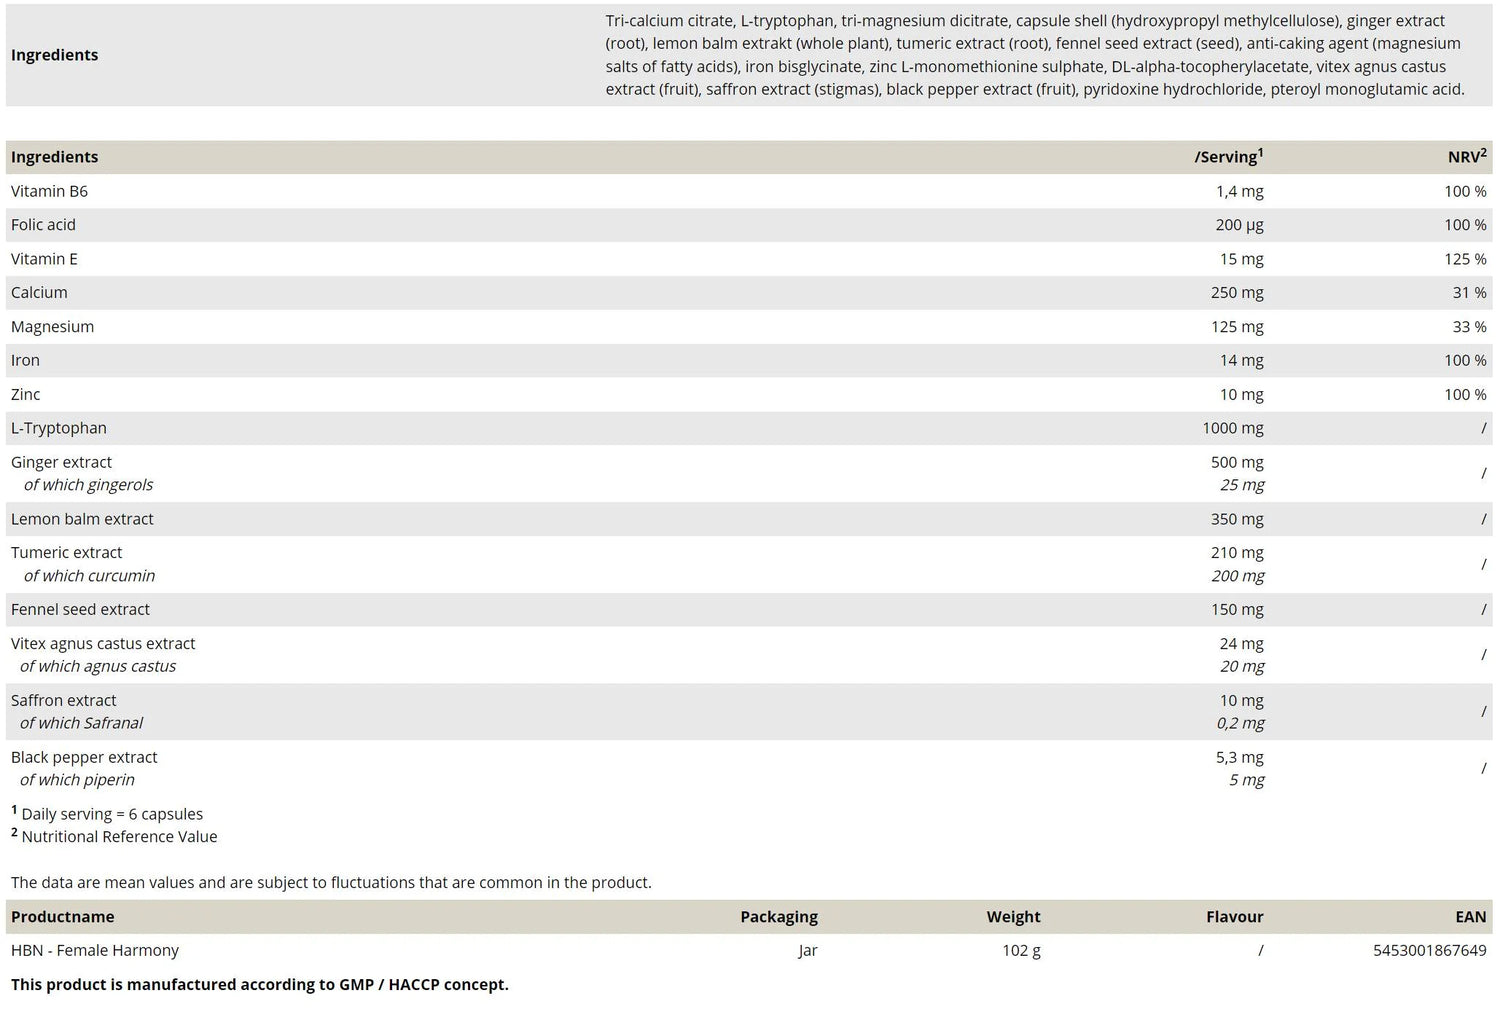Select the 'of which Safranal' sub-label

click(81, 723)
